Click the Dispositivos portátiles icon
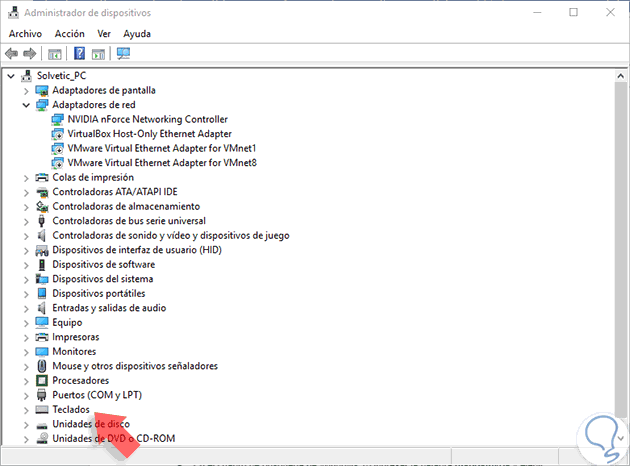630x466 pixels. (x=42, y=293)
